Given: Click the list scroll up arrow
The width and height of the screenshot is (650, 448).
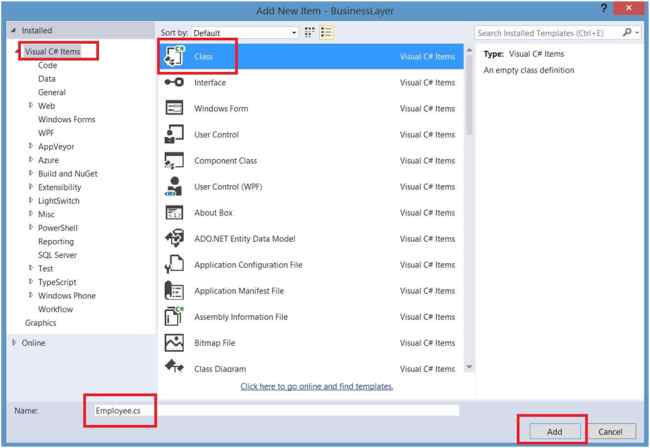Looking at the screenshot, I should click(469, 50).
